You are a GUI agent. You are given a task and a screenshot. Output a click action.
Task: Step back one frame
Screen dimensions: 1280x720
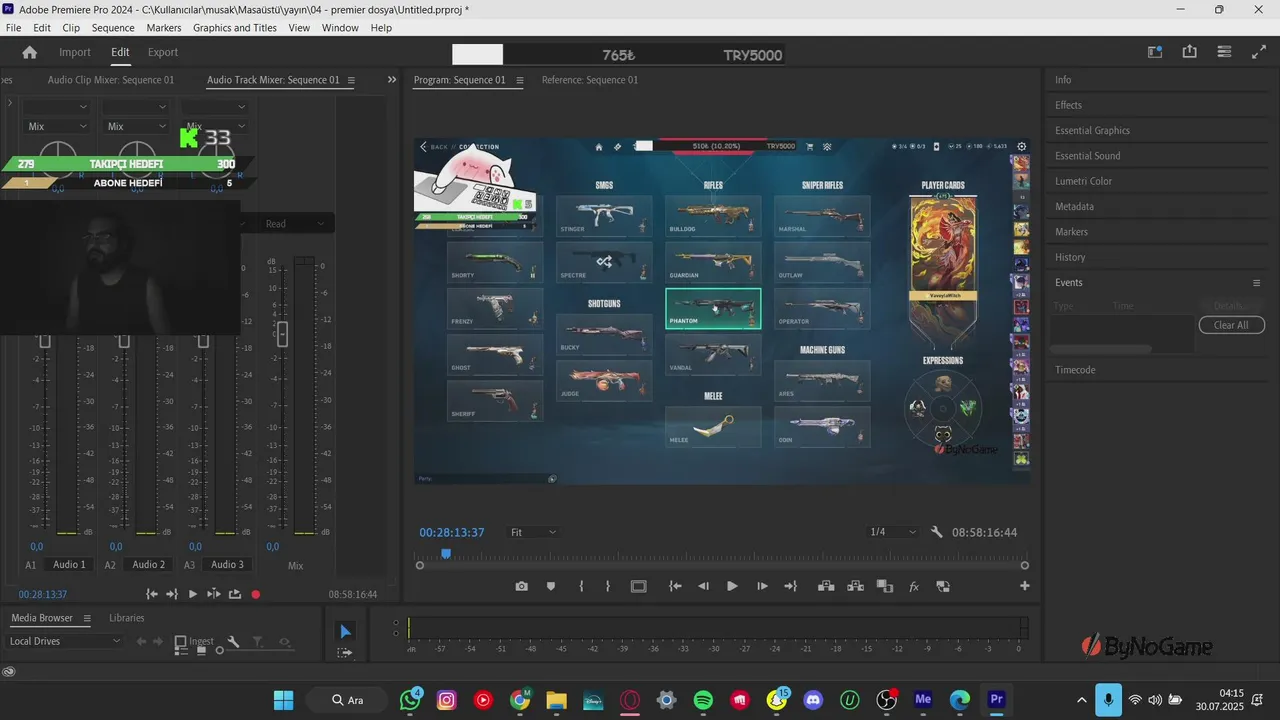(x=704, y=587)
